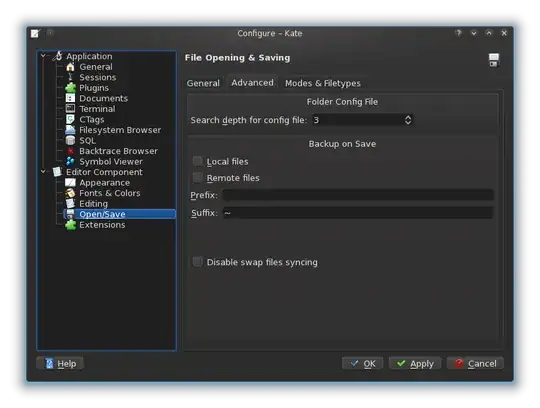Open the Documents settings page
540x408 pixels.
[x=103, y=98]
